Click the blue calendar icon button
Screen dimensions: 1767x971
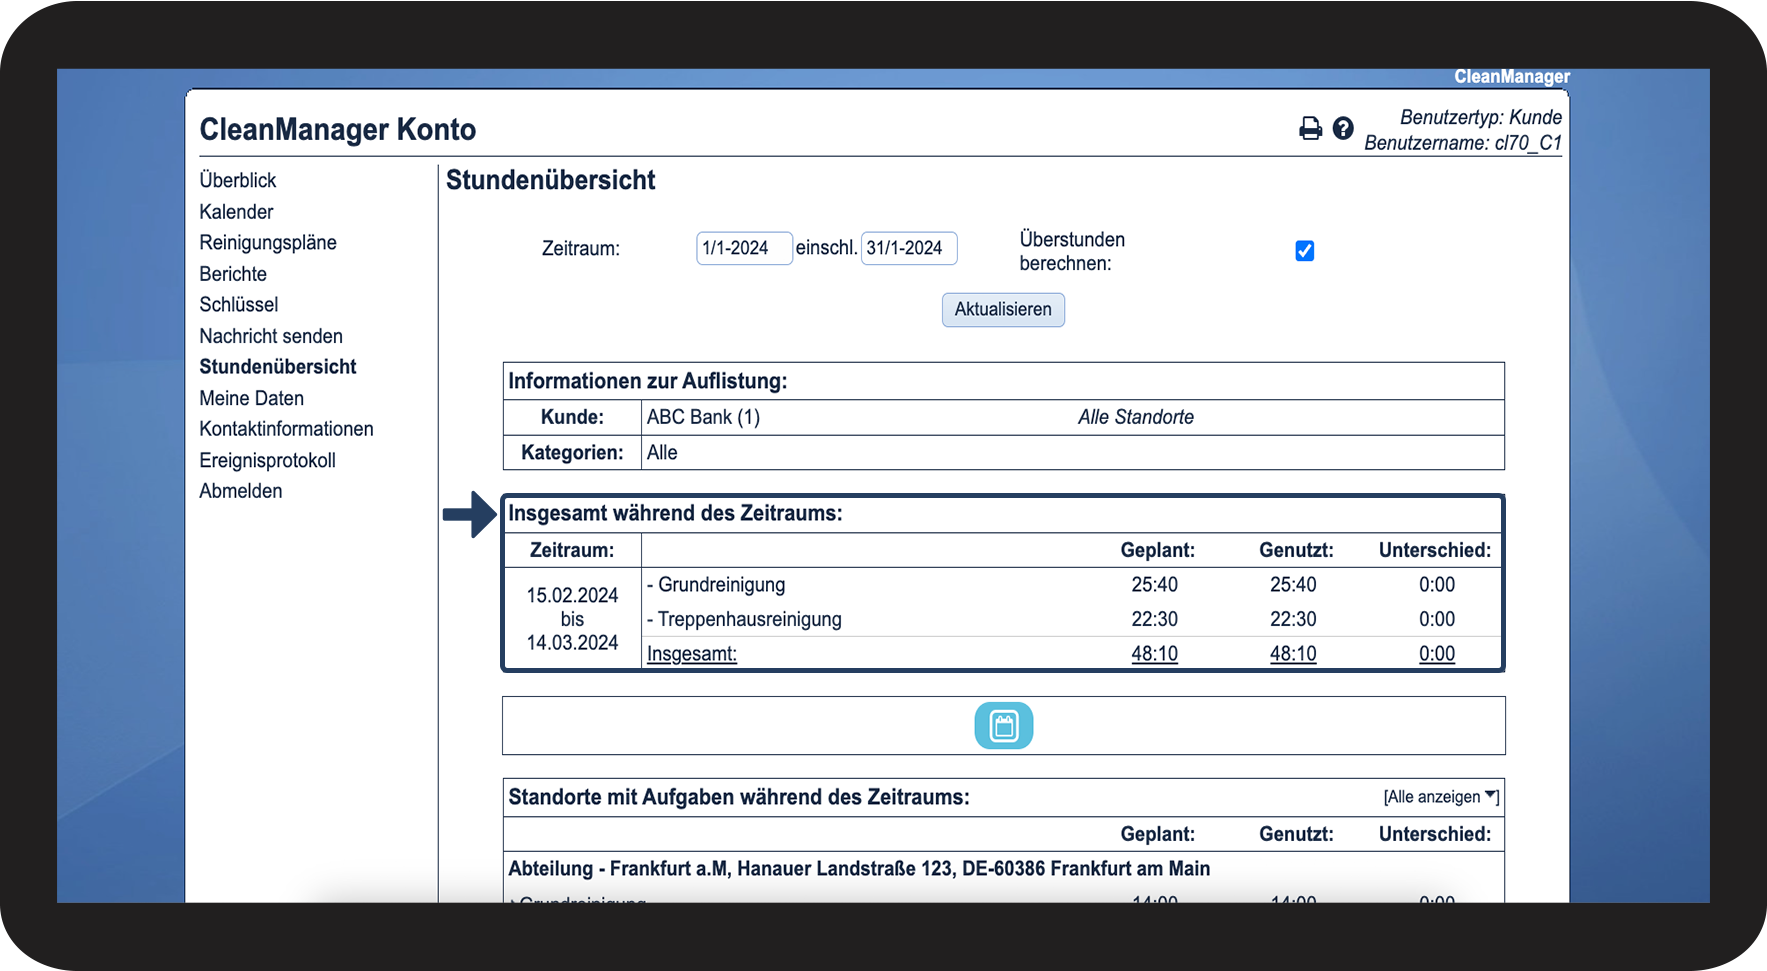point(1003,726)
